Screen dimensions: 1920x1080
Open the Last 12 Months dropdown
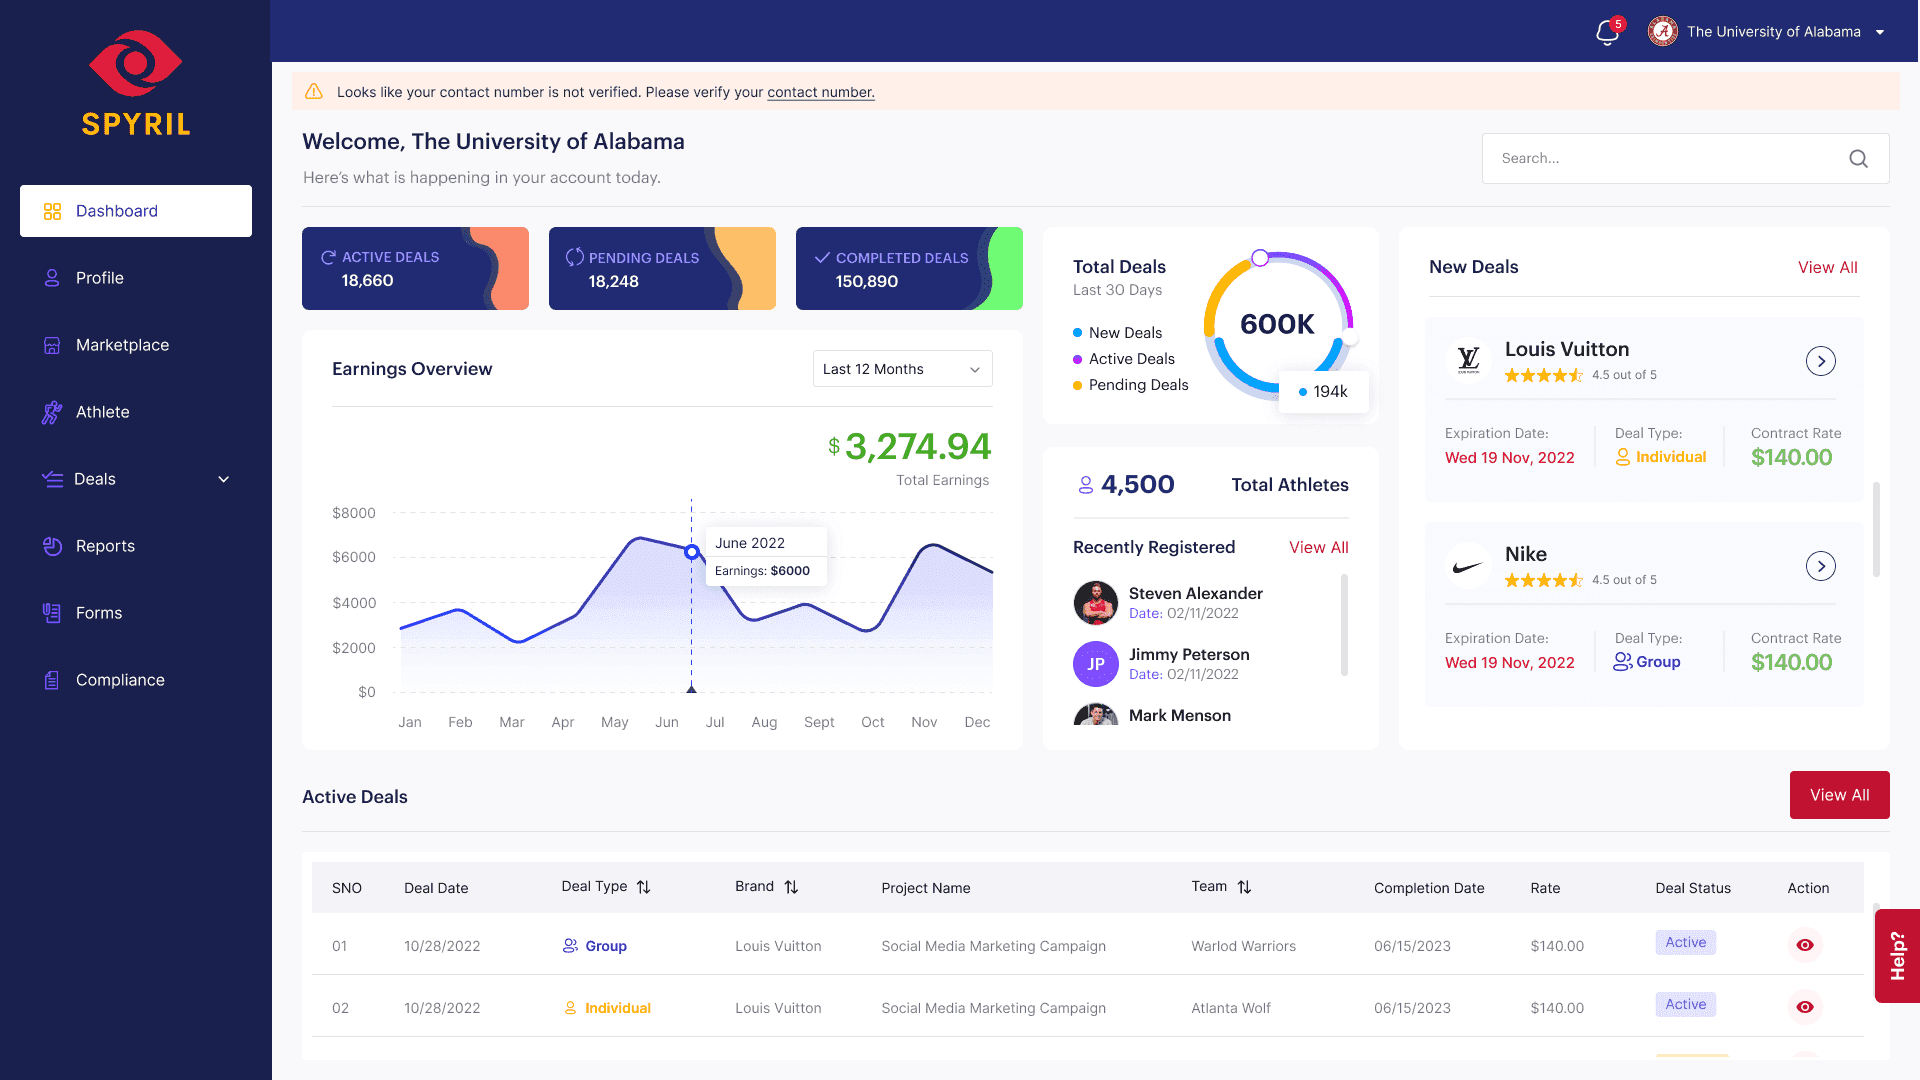pyautogui.click(x=902, y=369)
